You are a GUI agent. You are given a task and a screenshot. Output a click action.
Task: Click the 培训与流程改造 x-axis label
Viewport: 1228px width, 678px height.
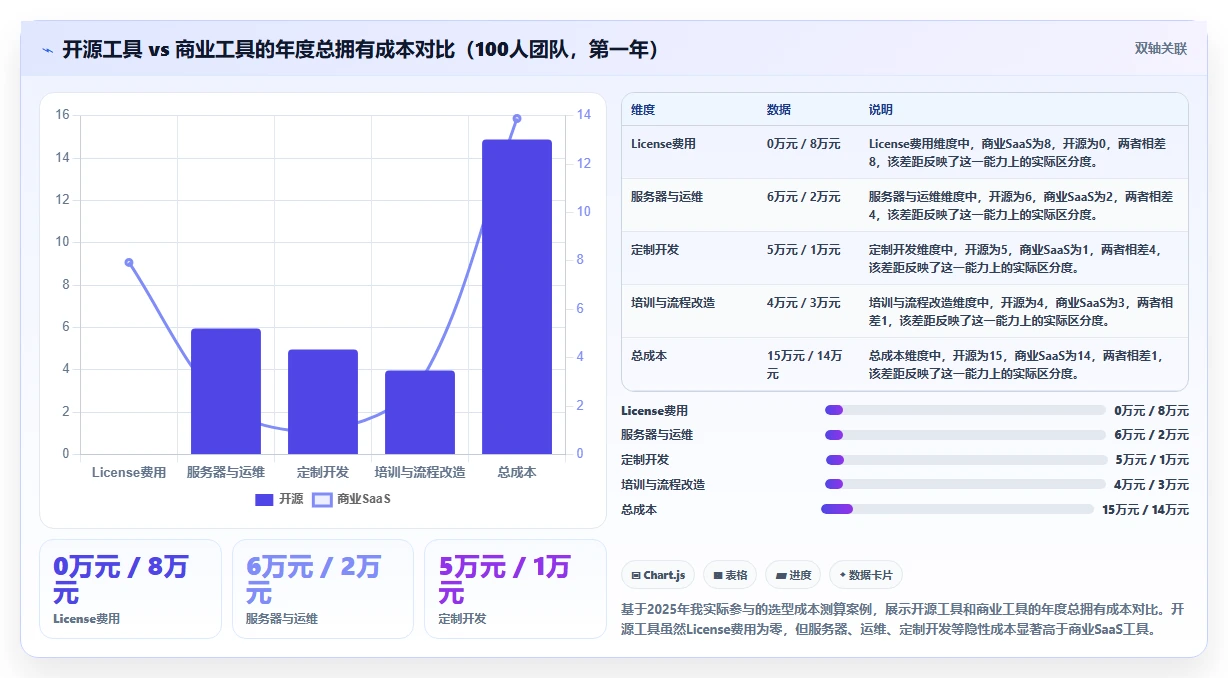click(x=420, y=473)
